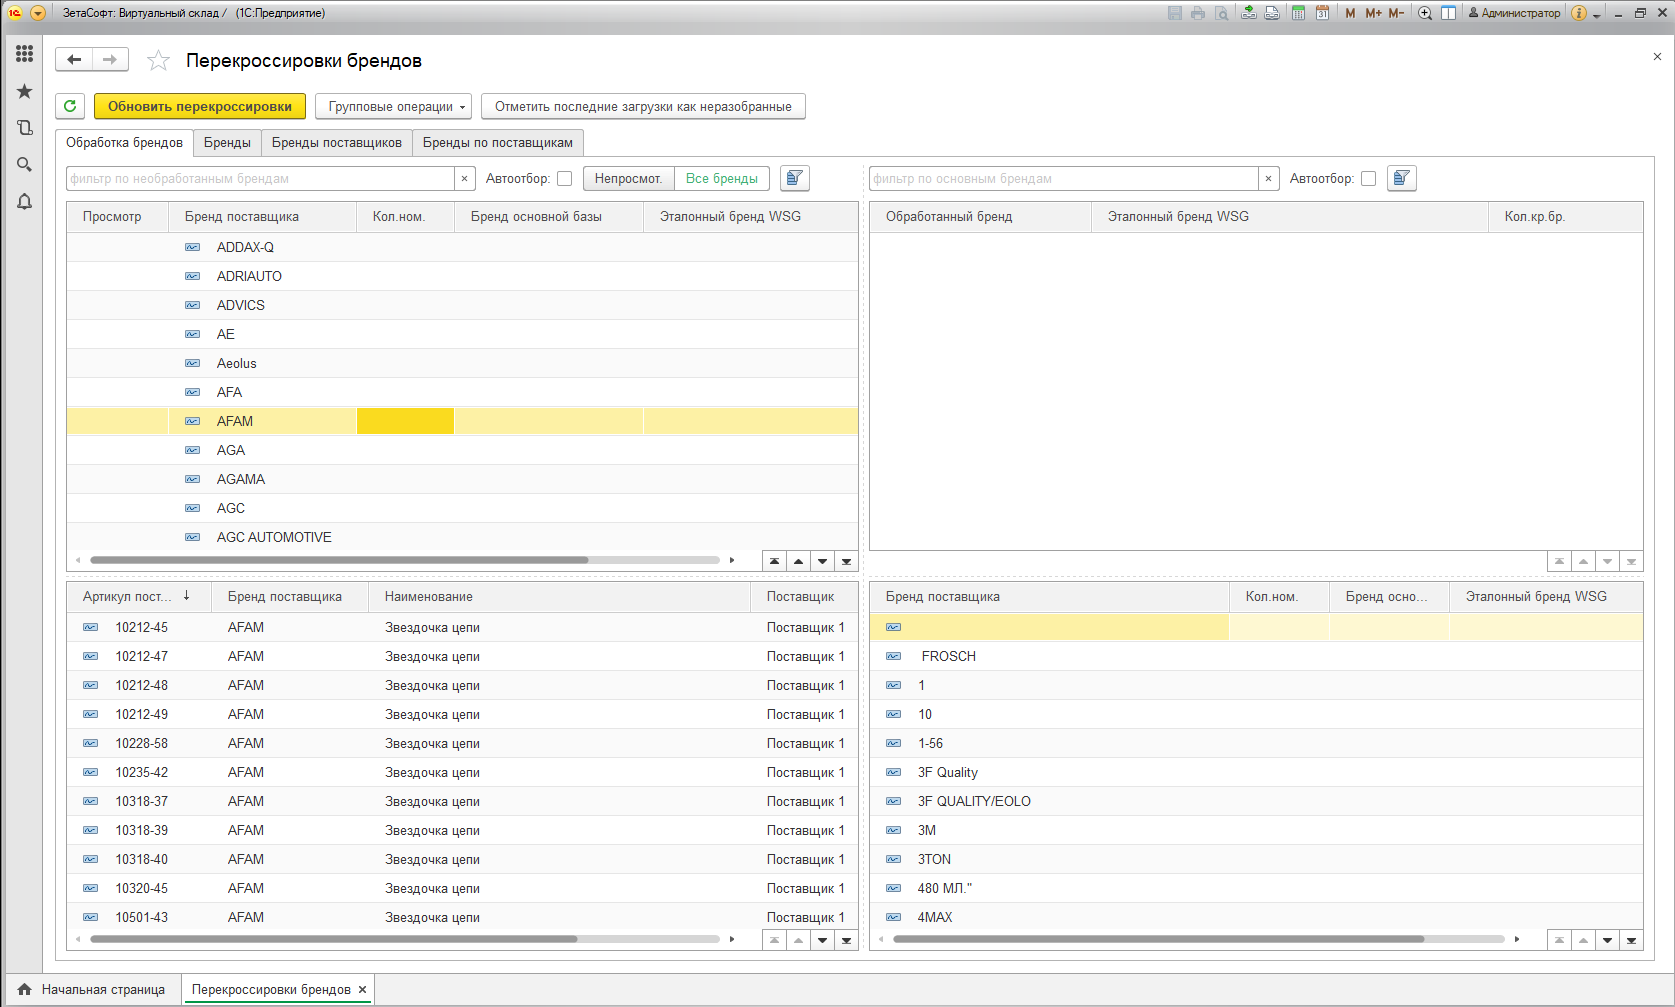The width and height of the screenshot is (1675, 1007).
Task: Clear the unprocessed brands filter field
Action: 465,179
